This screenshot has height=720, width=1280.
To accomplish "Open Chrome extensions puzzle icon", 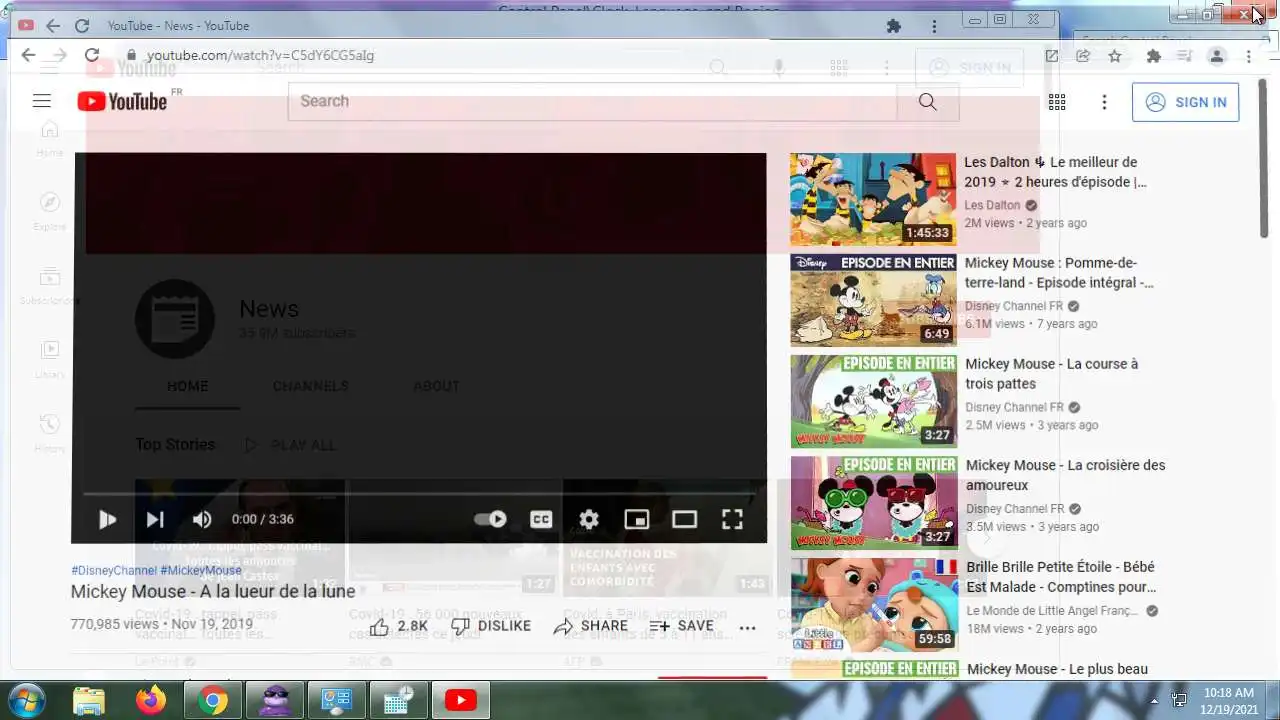I will (1153, 56).
